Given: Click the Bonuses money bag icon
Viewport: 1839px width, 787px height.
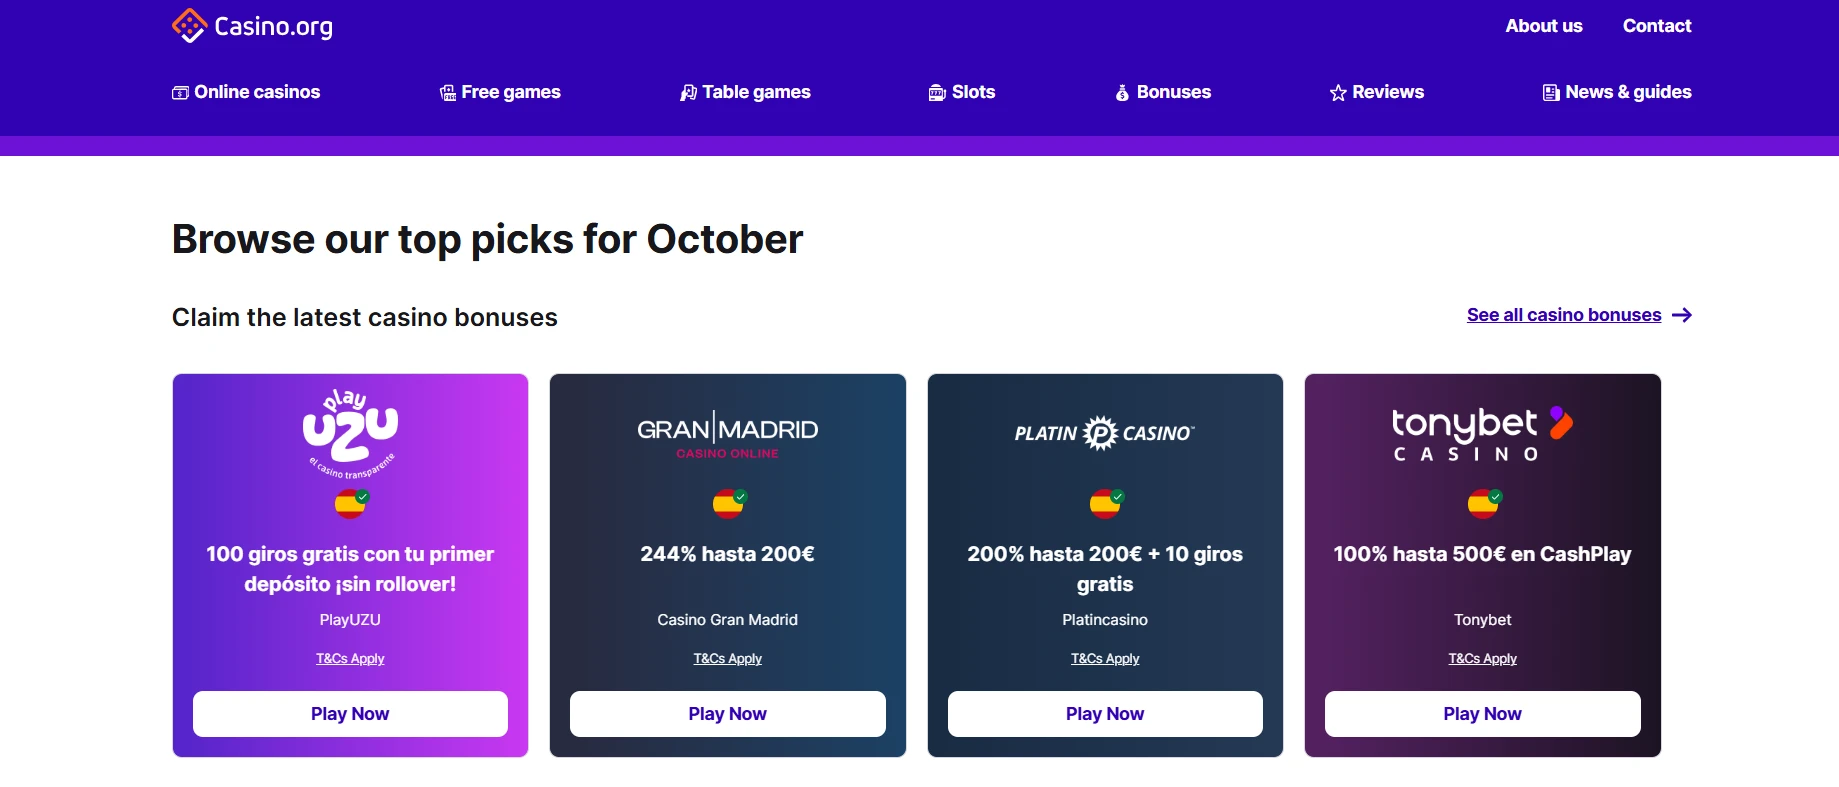Looking at the screenshot, I should (x=1122, y=93).
